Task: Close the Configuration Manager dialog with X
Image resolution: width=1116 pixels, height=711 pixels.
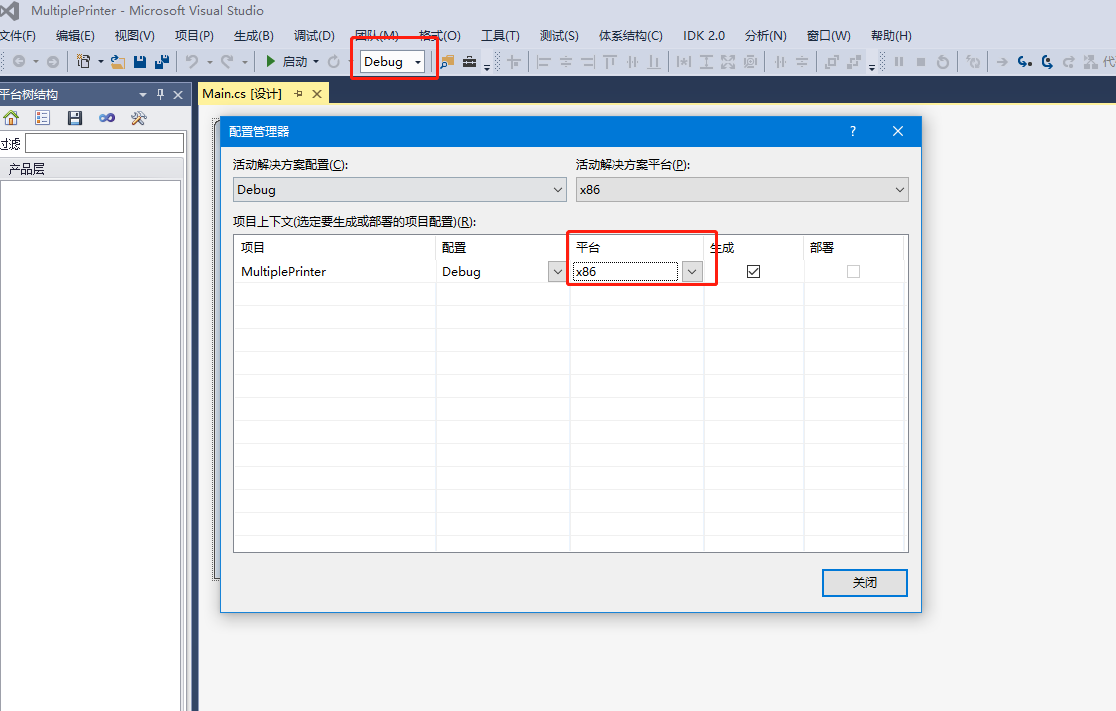Action: click(897, 131)
